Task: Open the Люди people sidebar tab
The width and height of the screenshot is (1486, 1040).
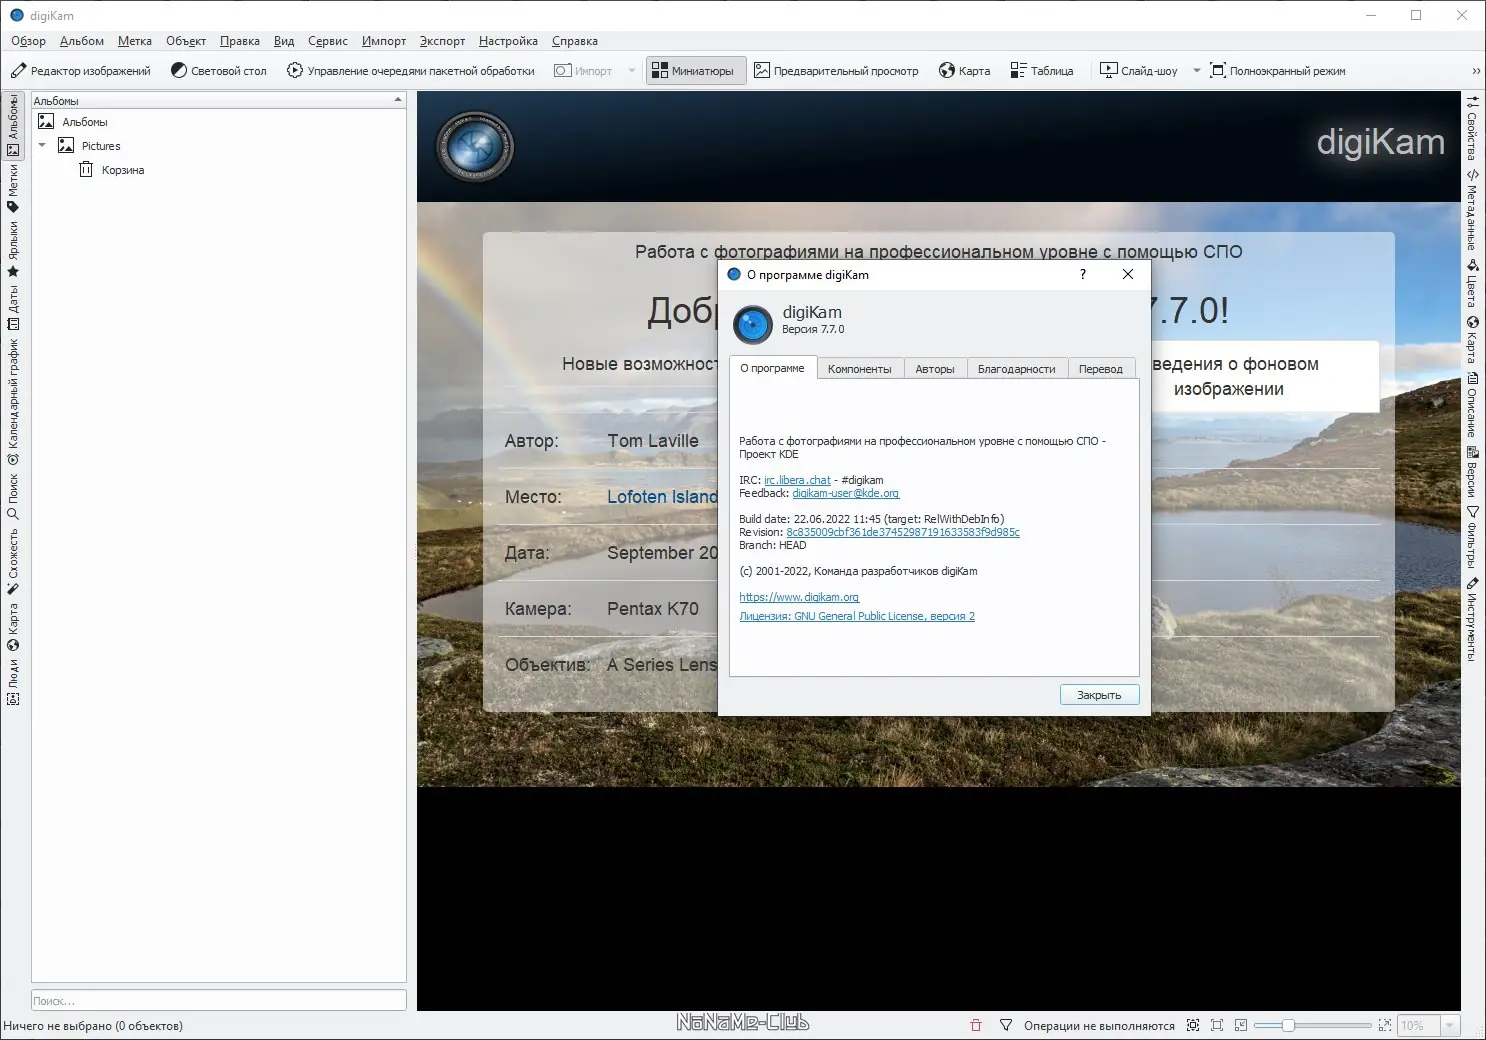Action: pos(13,682)
